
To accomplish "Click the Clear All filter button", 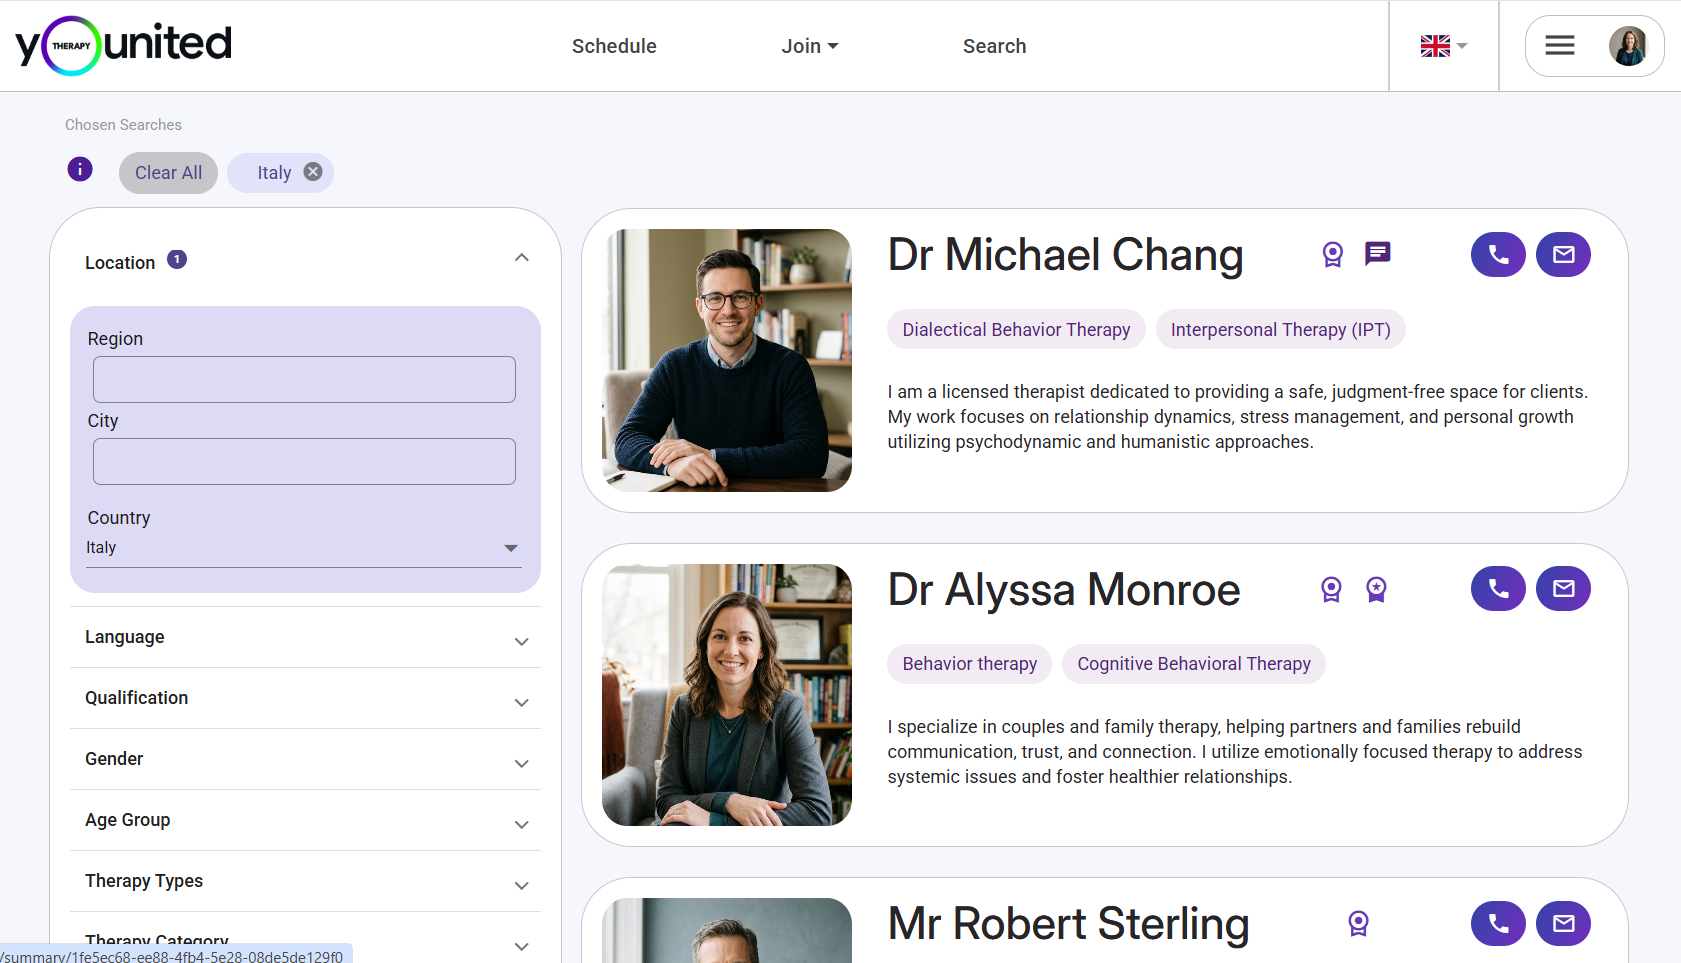I will coord(168,172).
